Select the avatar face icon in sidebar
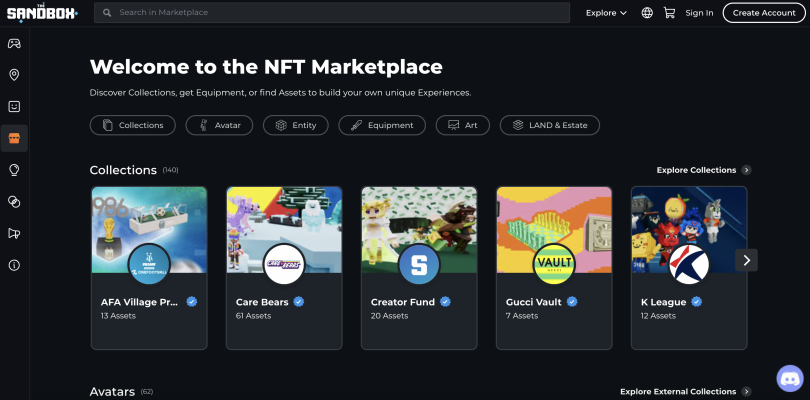Image resolution: width=810 pixels, height=400 pixels. [x=14, y=106]
